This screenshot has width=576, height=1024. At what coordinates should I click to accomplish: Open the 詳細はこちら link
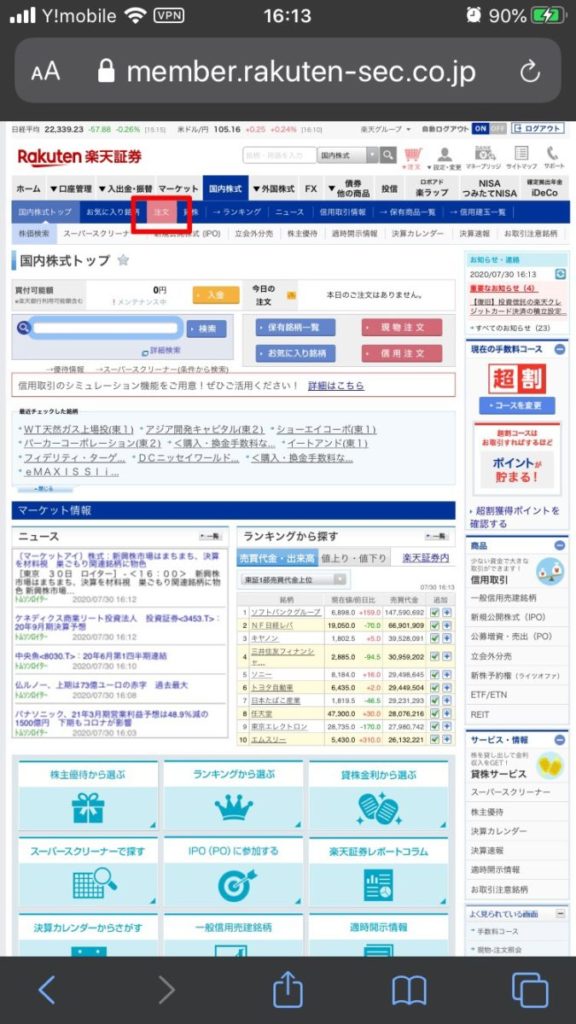point(336,385)
